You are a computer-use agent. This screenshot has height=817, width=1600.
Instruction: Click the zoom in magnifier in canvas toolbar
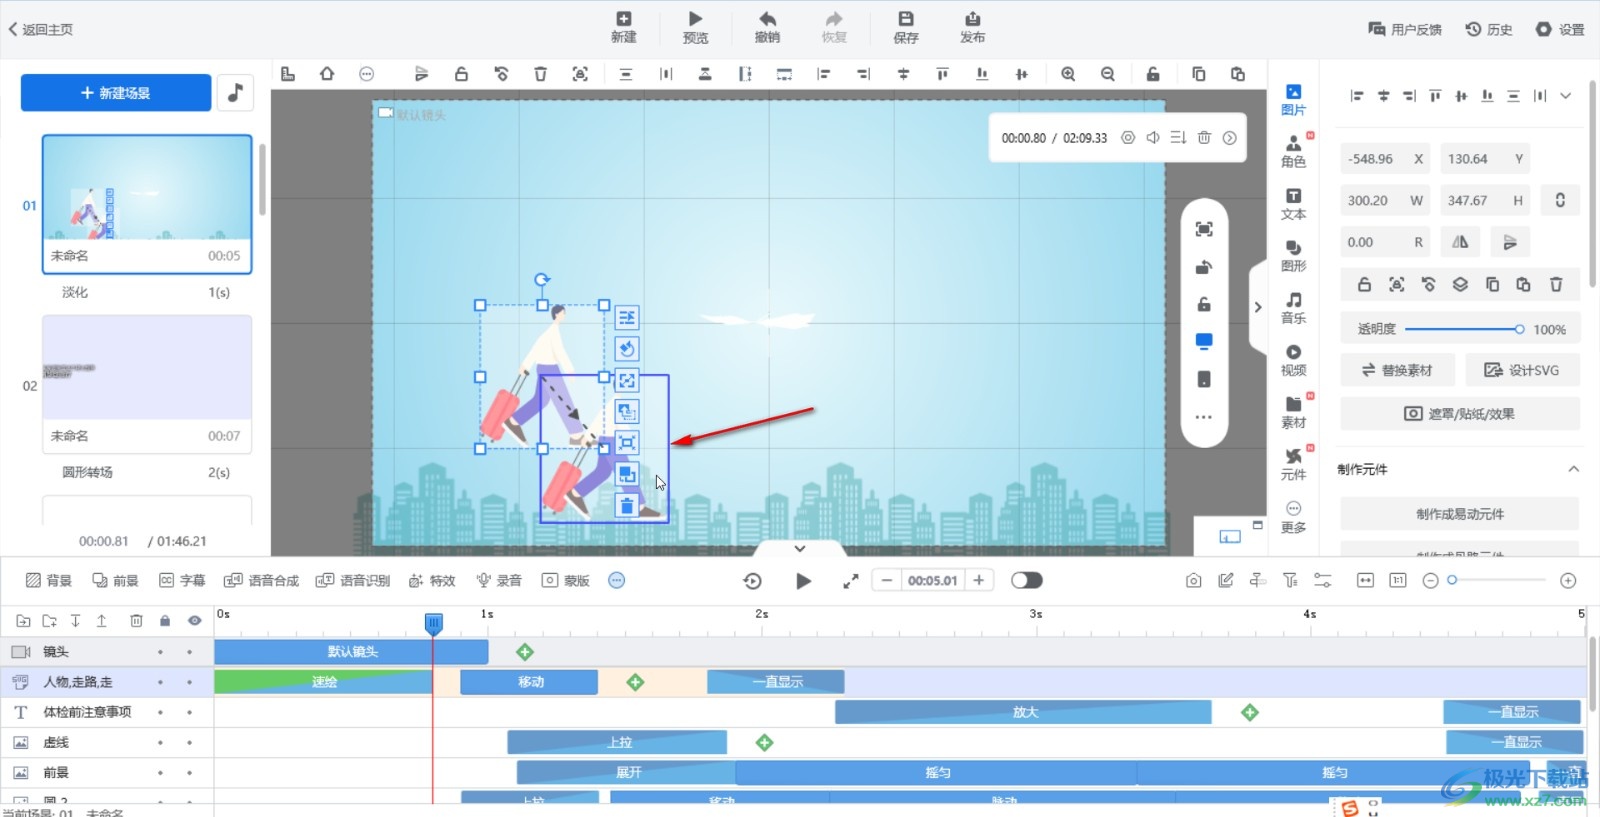point(1068,74)
